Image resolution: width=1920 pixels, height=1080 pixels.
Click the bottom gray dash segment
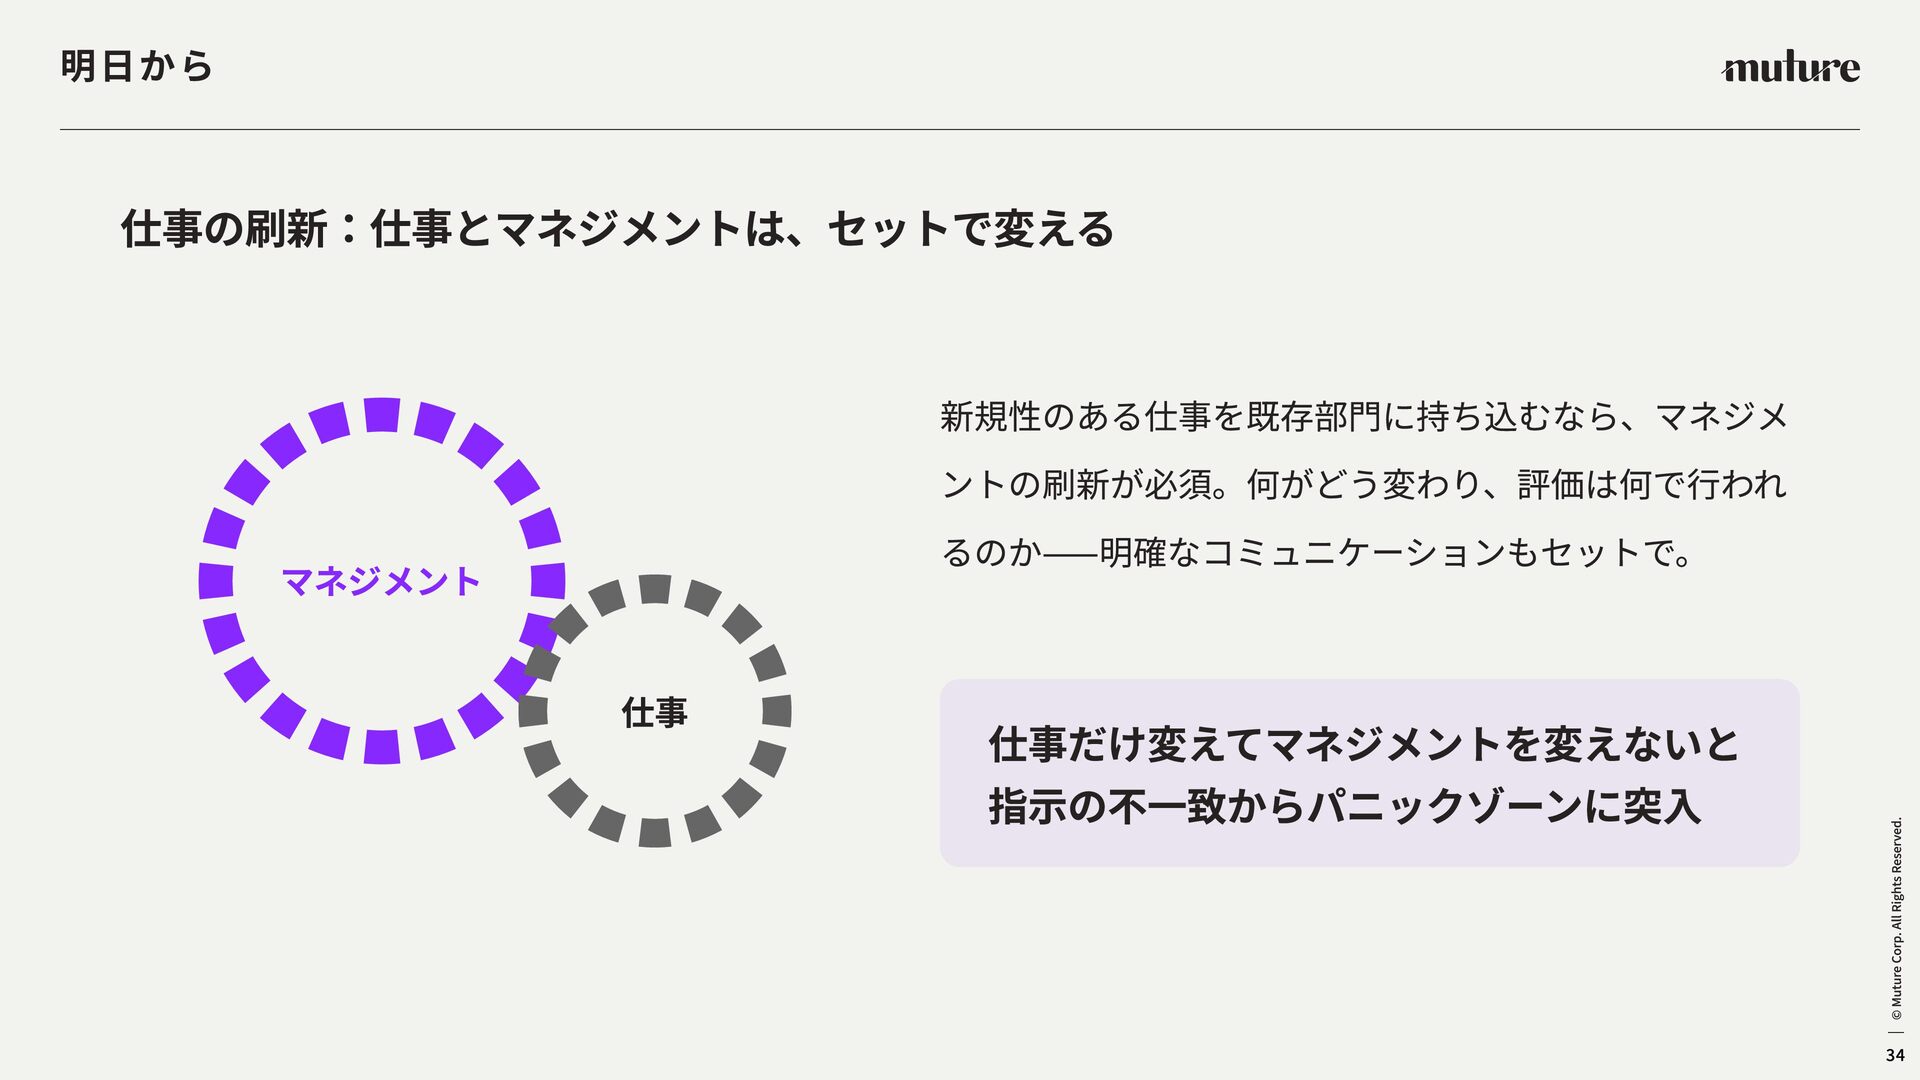click(655, 832)
